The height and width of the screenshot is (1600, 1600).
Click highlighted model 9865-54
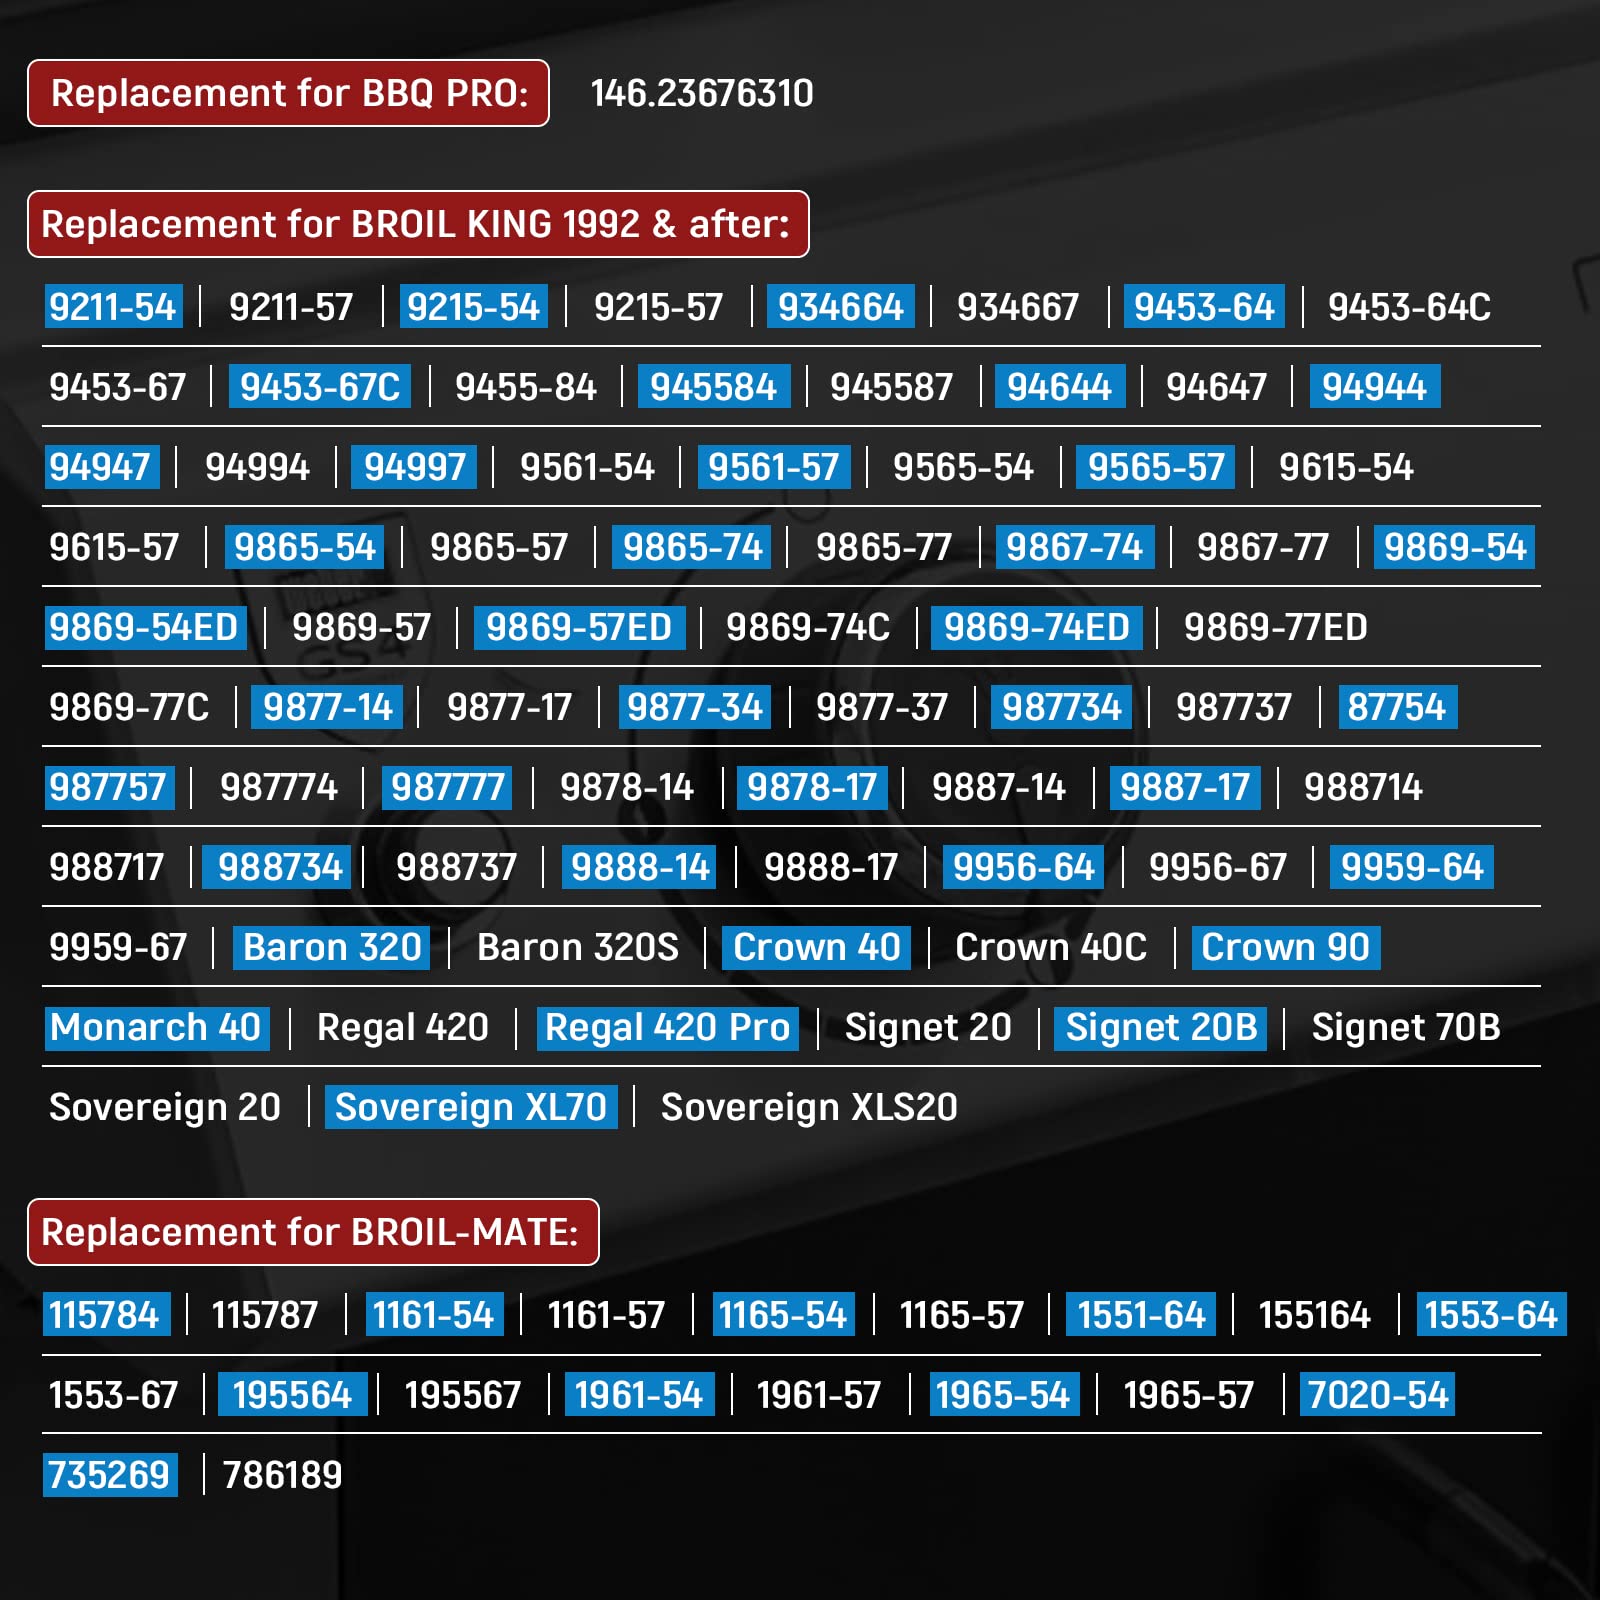[x=305, y=547]
